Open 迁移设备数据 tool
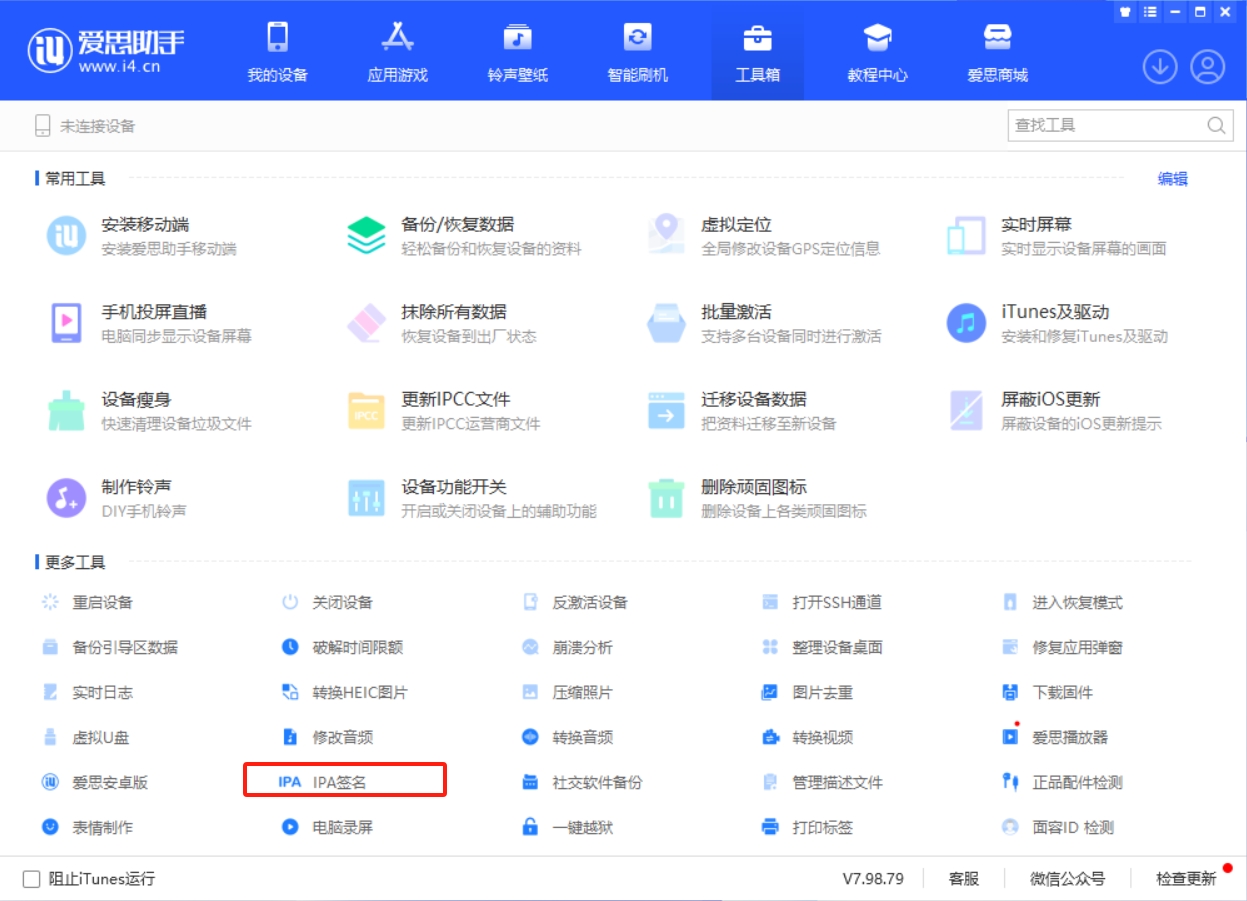 pyautogui.click(x=741, y=410)
